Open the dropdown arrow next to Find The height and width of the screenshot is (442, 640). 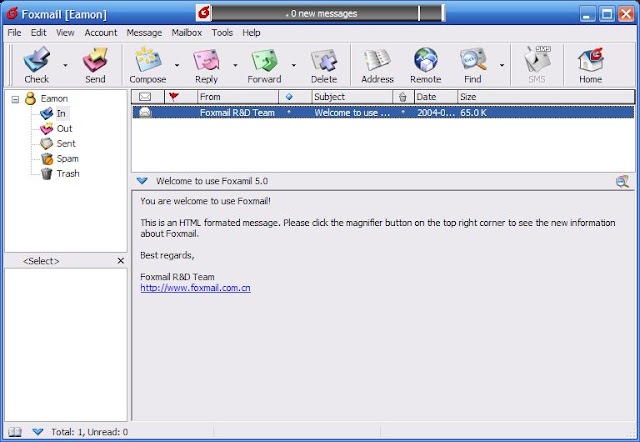pyautogui.click(x=502, y=65)
